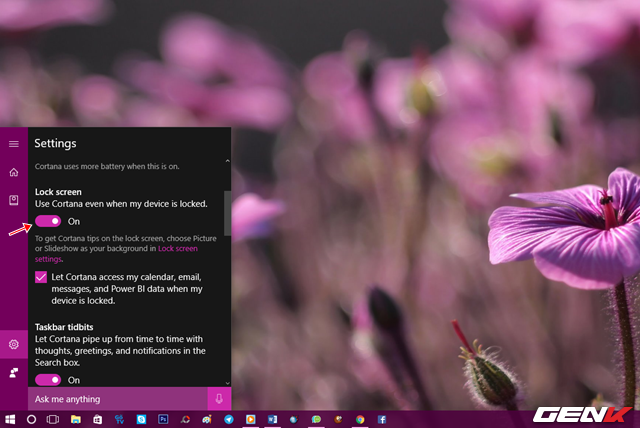Click the Lock screen heading text

[x=58, y=192]
